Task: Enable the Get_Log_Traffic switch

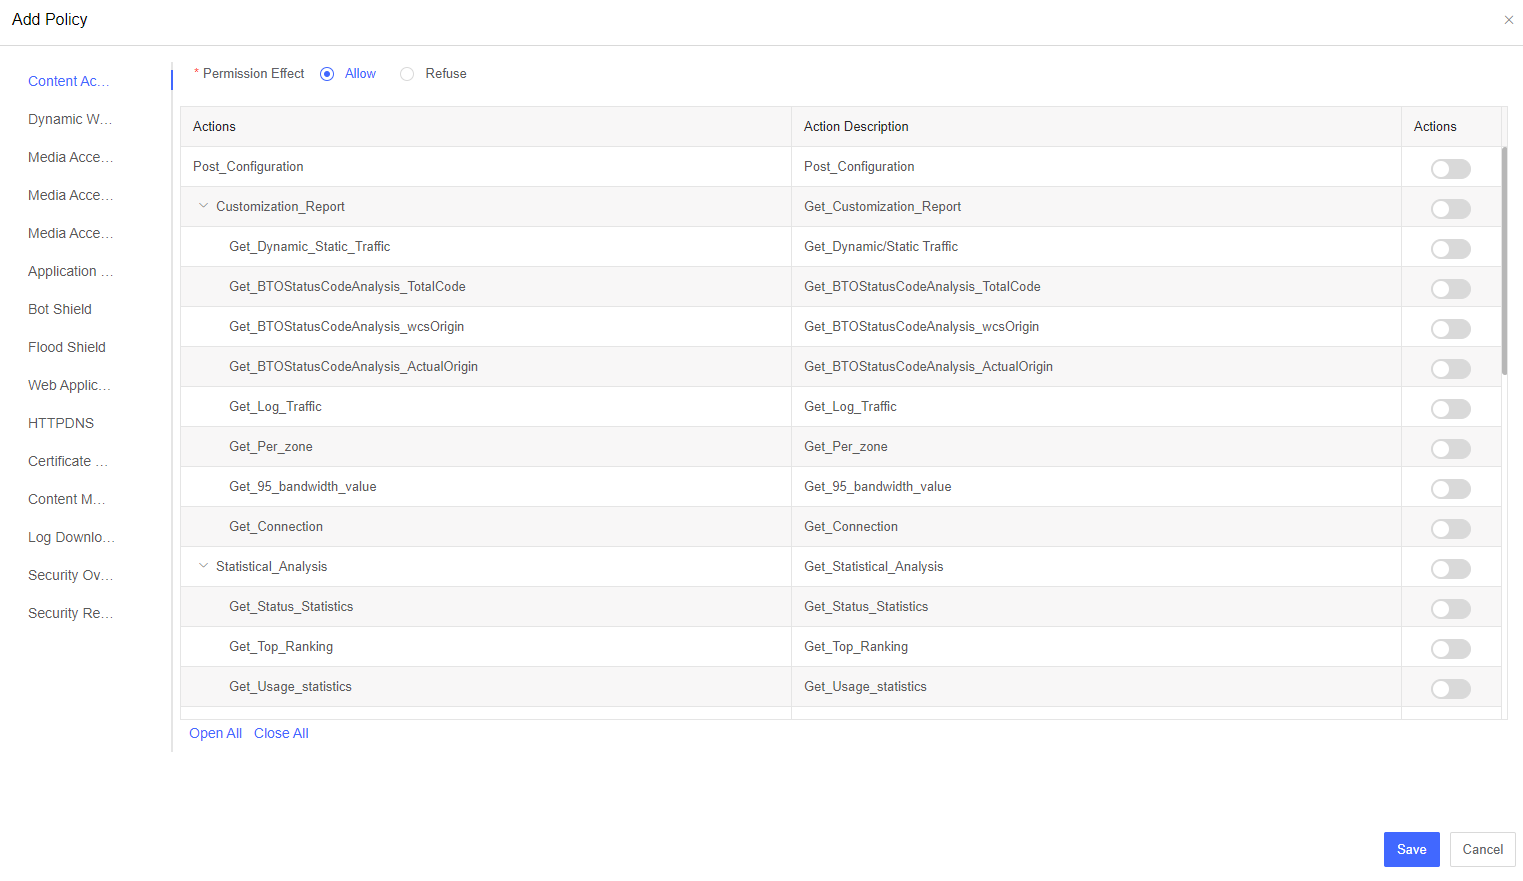Action: click(x=1450, y=409)
